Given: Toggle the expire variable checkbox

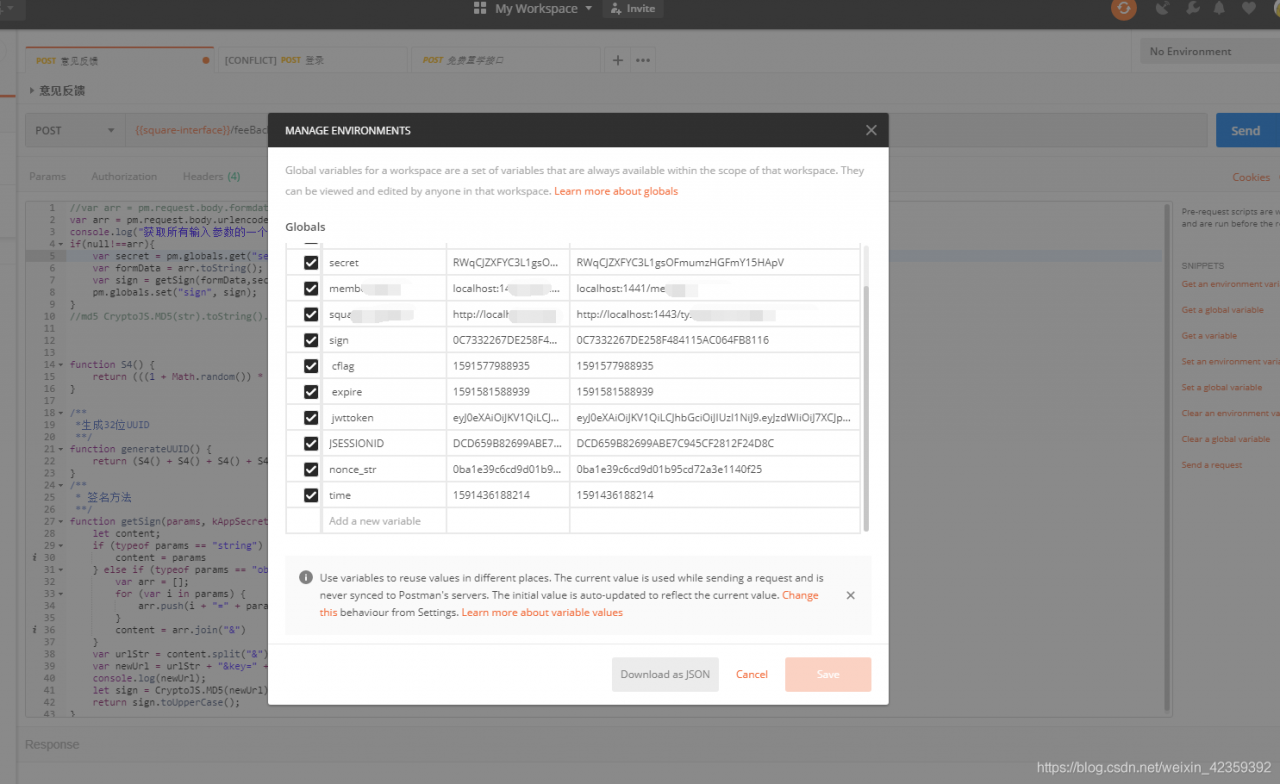Looking at the screenshot, I should click(310, 392).
